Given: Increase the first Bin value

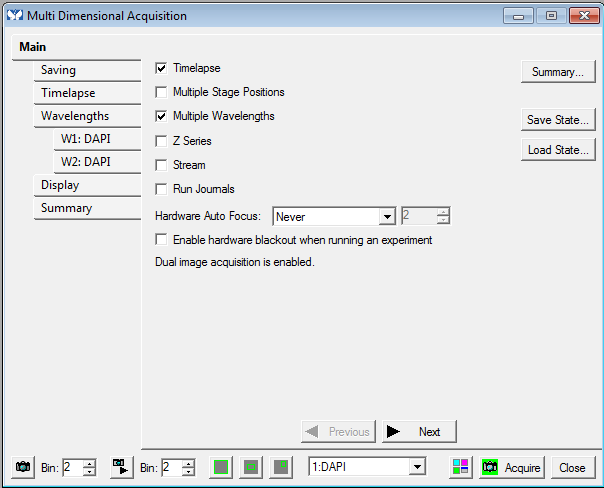Looking at the screenshot, I should click(89, 463).
